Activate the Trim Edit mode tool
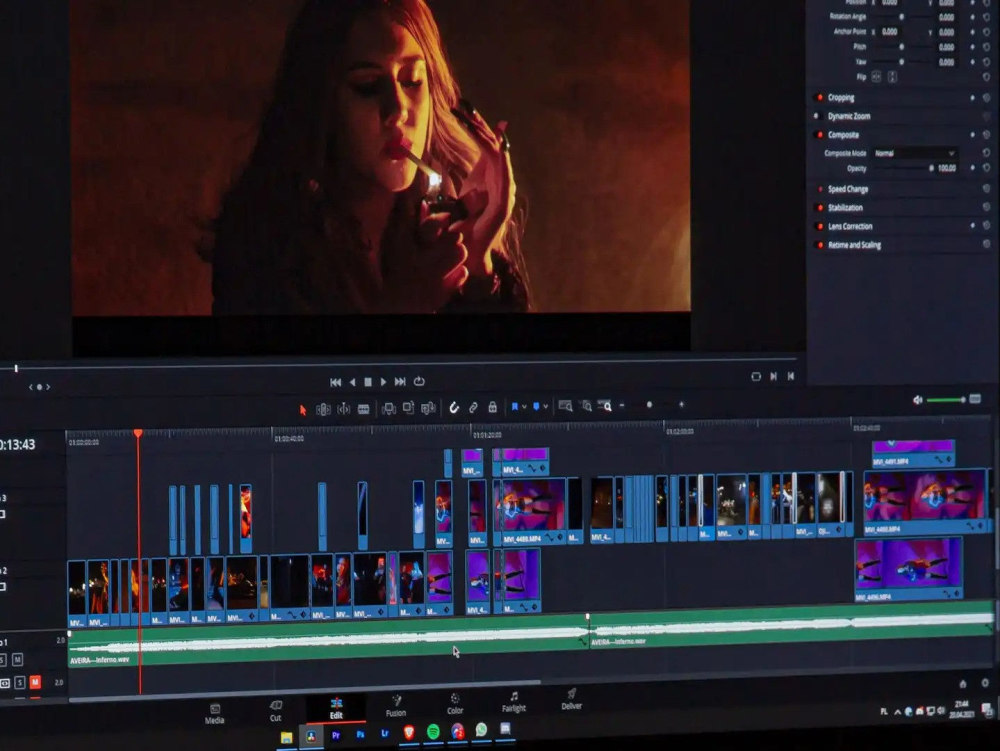The width and height of the screenshot is (1000, 751). (323, 409)
